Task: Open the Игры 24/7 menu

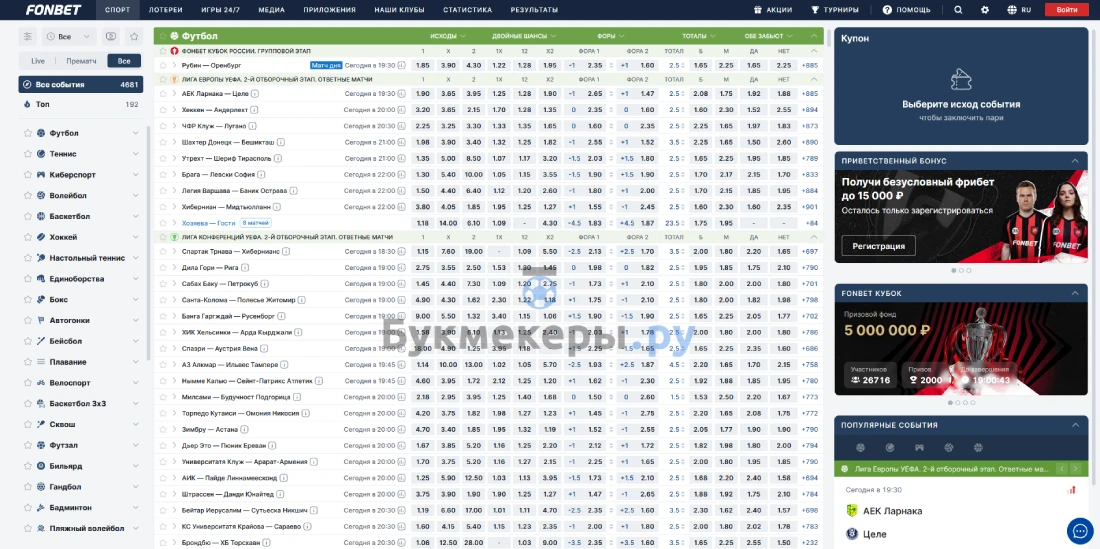Action: [x=220, y=10]
